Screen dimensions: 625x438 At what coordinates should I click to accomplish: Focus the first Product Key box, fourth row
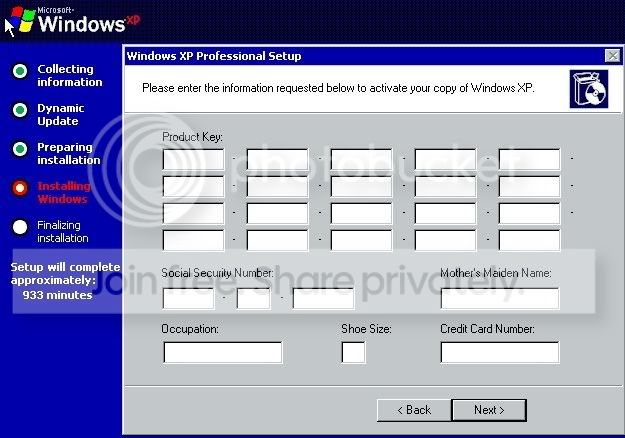pyautogui.click(x=193, y=240)
